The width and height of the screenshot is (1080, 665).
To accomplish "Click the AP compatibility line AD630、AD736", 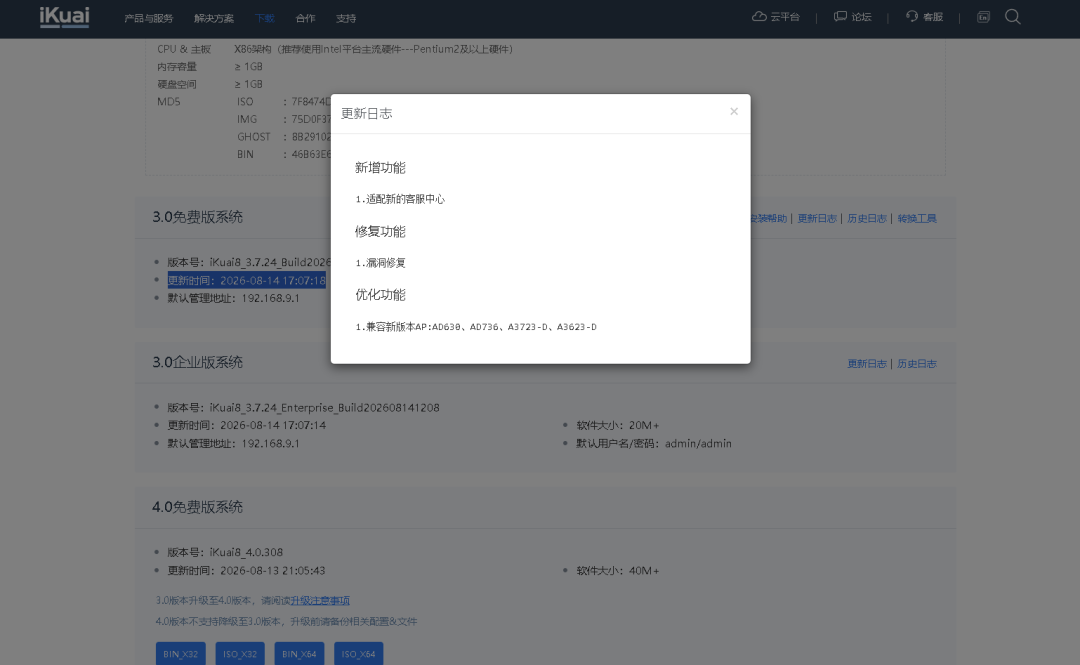I will click(476, 327).
